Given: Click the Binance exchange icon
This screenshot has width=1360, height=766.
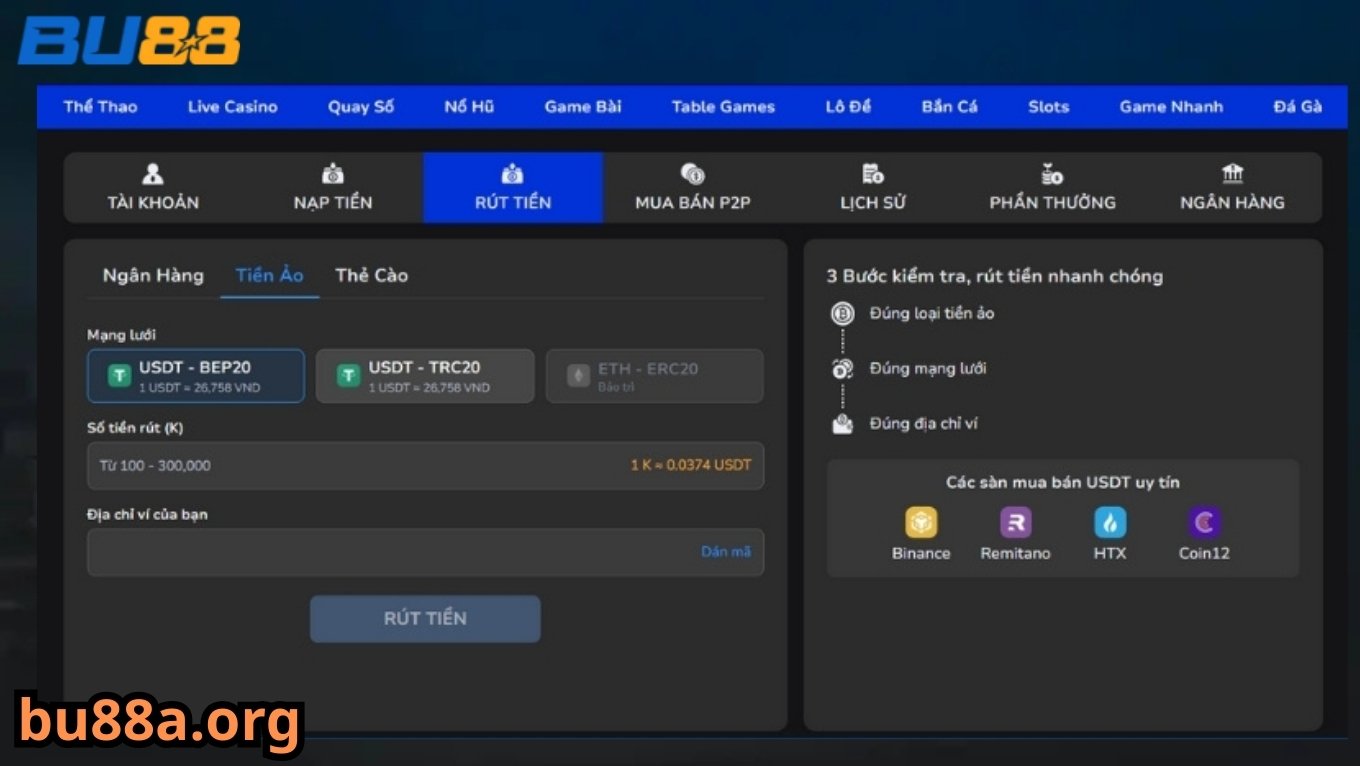Looking at the screenshot, I should pyautogui.click(x=920, y=523).
